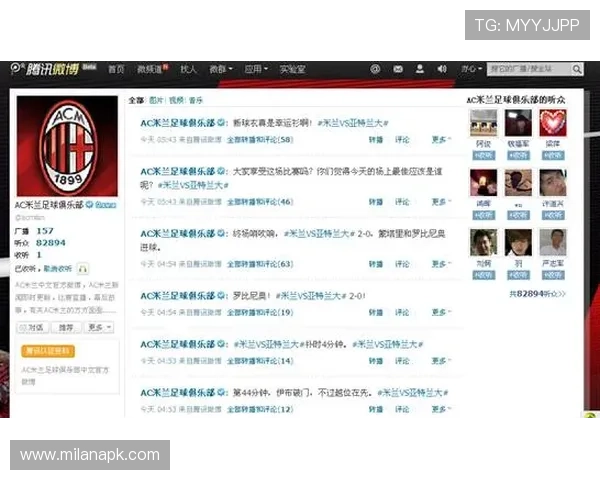Click 转播 on the post with 12 comments
Viewport: 600px width, 480px height.
(376, 409)
